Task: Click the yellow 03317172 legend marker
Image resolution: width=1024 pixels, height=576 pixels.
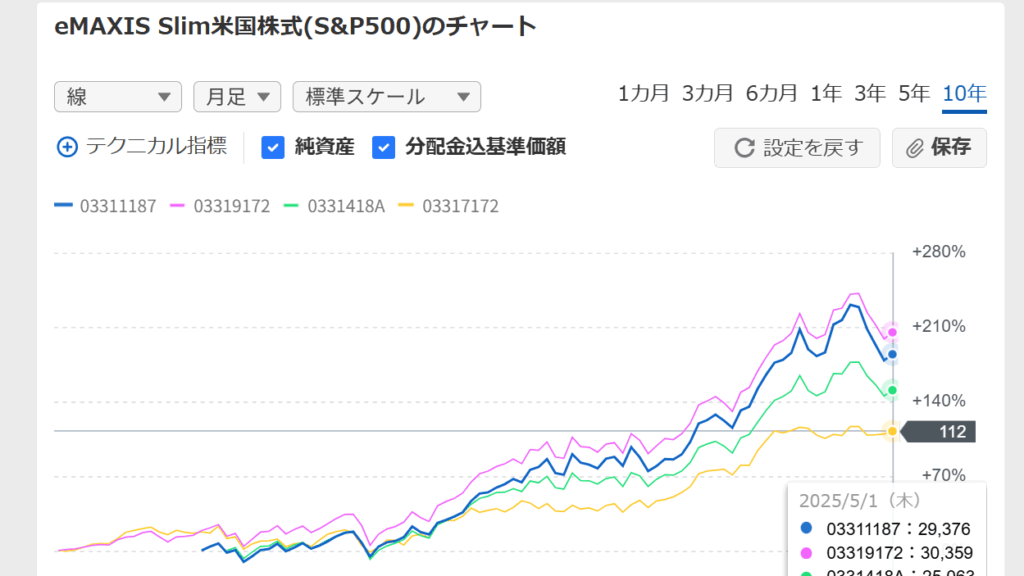Action: (x=406, y=205)
